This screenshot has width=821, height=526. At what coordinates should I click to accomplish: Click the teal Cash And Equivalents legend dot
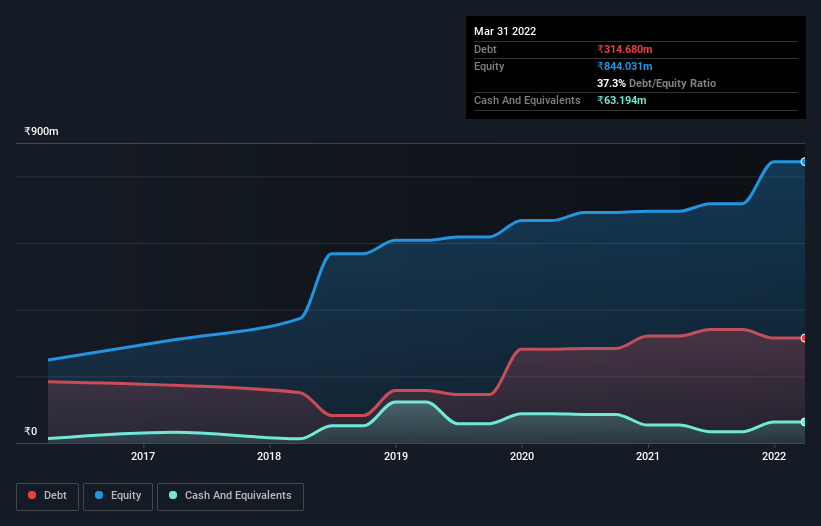pyautogui.click(x=173, y=495)
